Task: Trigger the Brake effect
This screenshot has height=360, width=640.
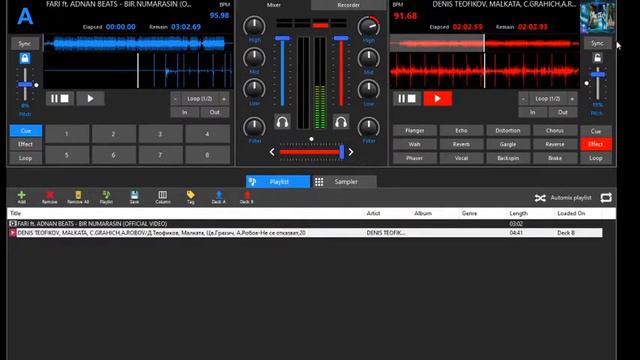Action: pos(555,158)
